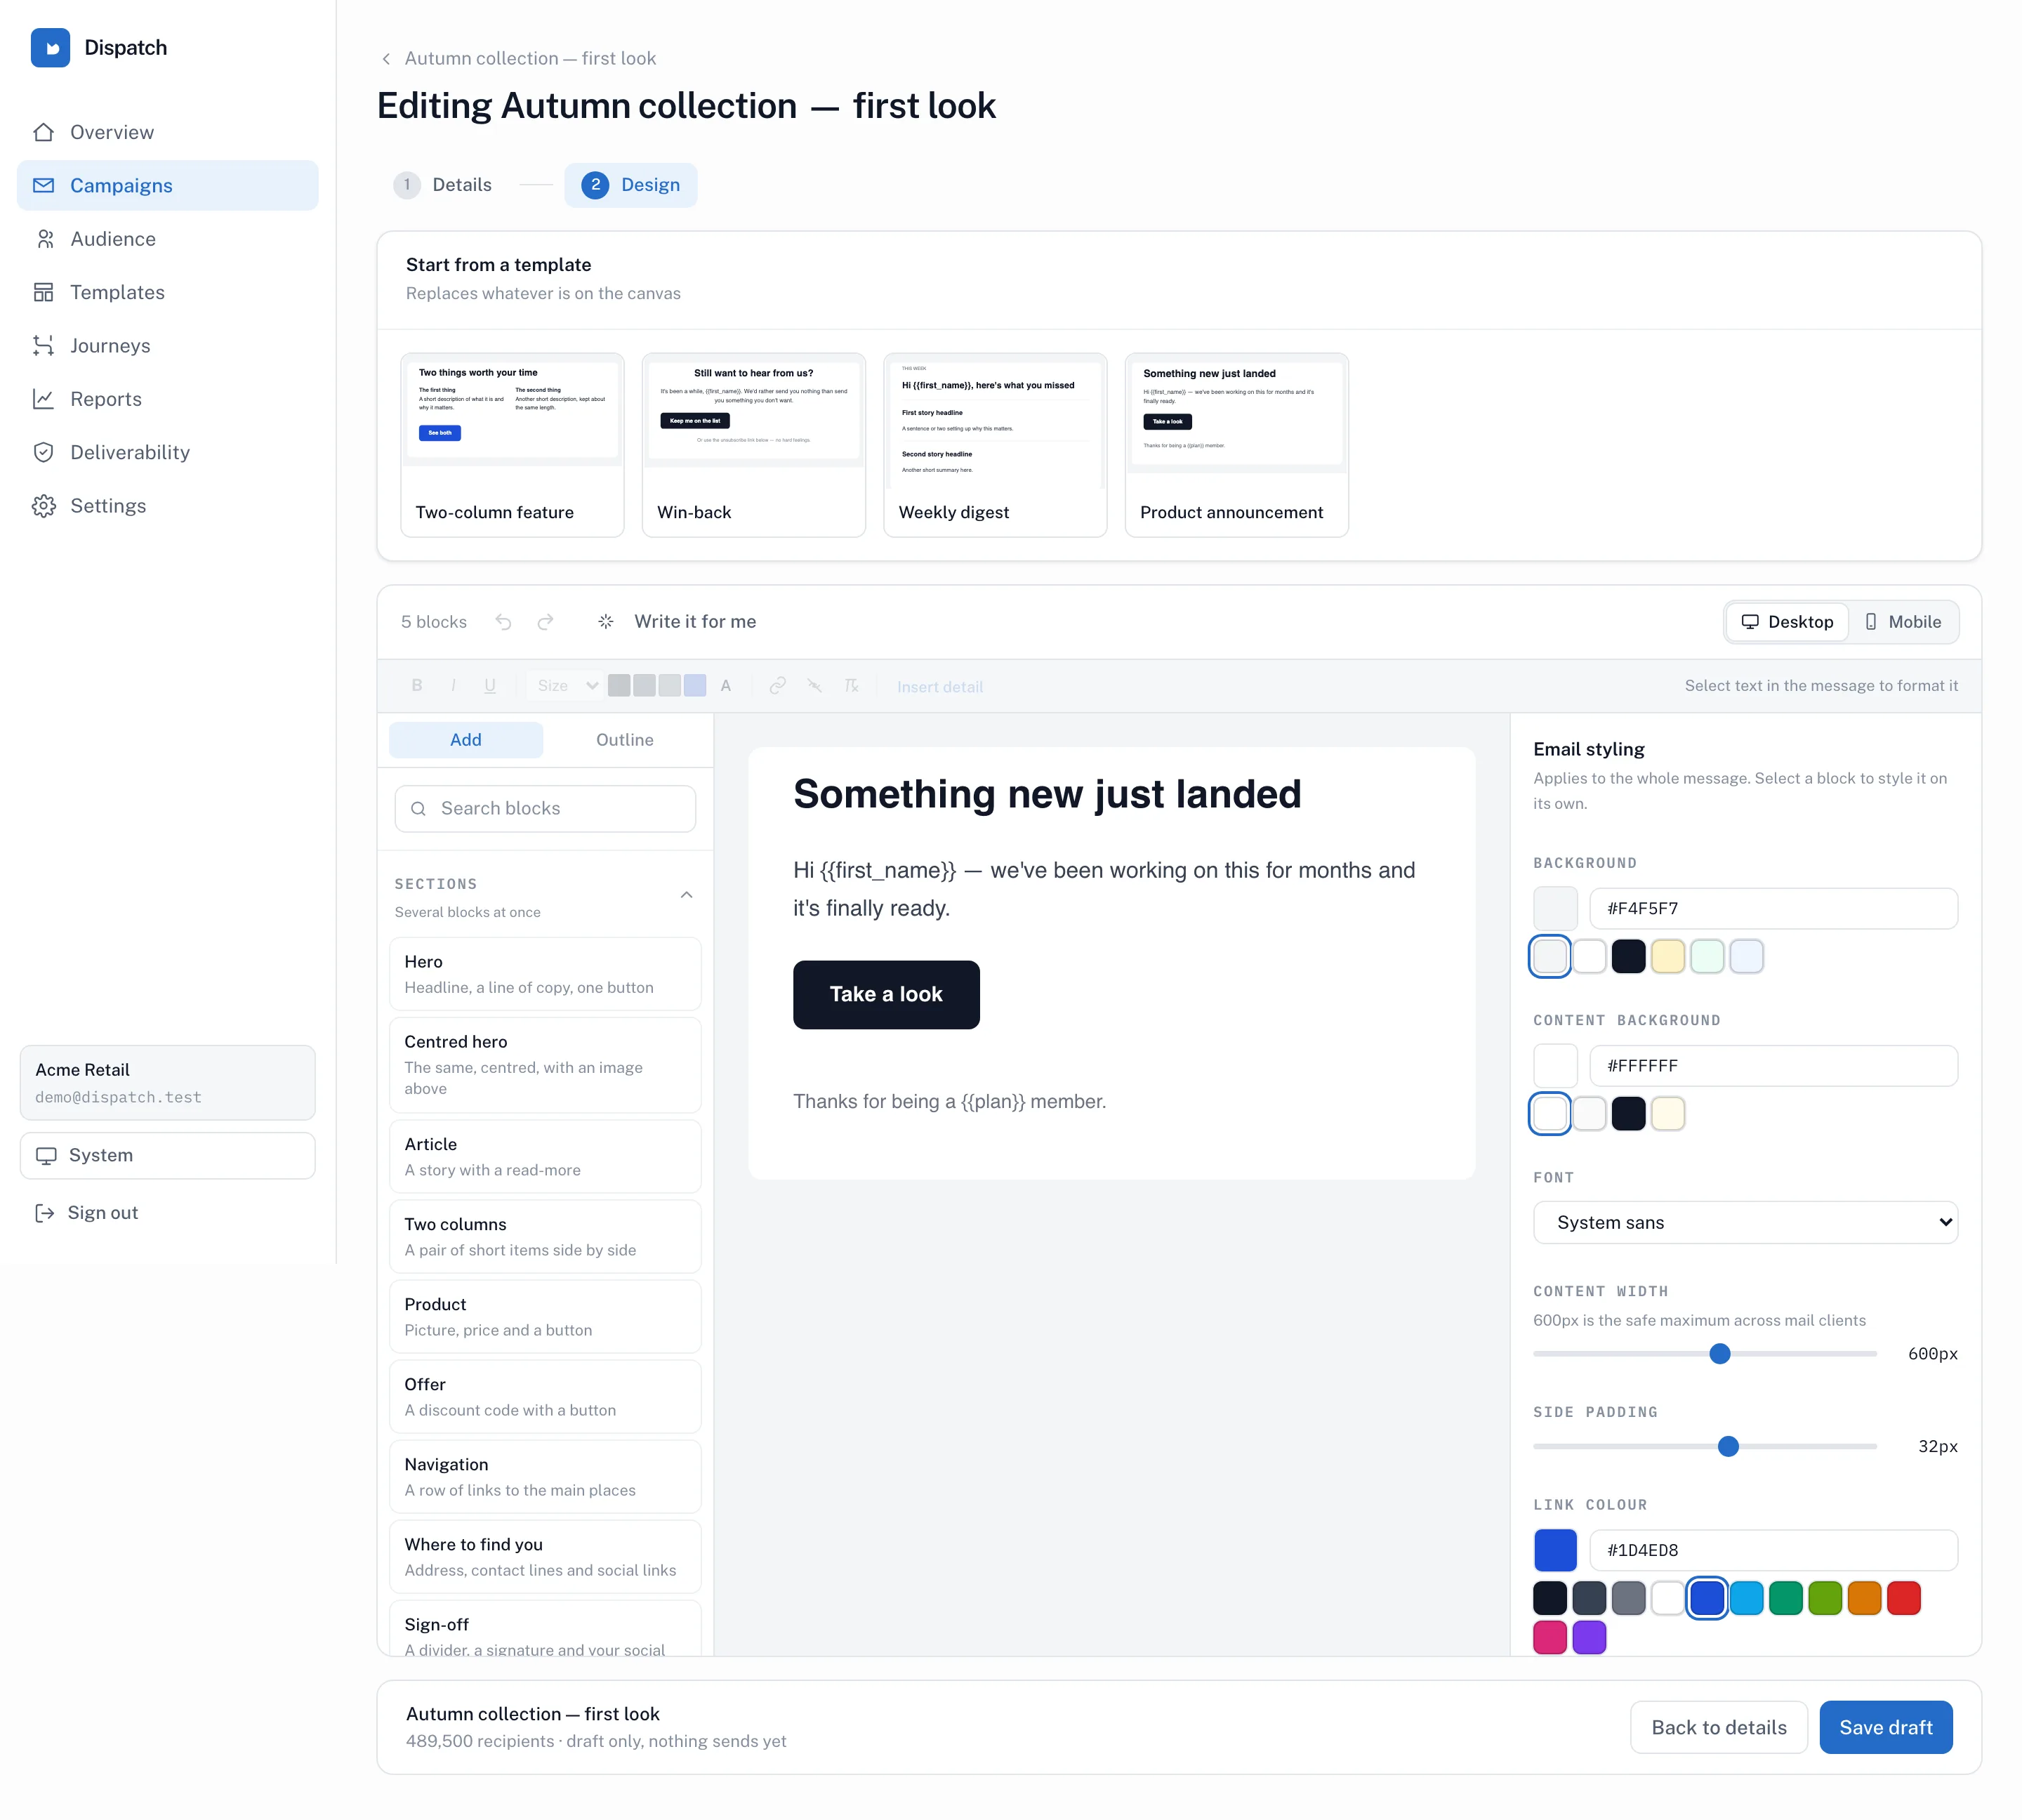Click the Side padding slider handle
The image size is (2022, 1820).
pyautogui.click(x=1728, y=1446)
